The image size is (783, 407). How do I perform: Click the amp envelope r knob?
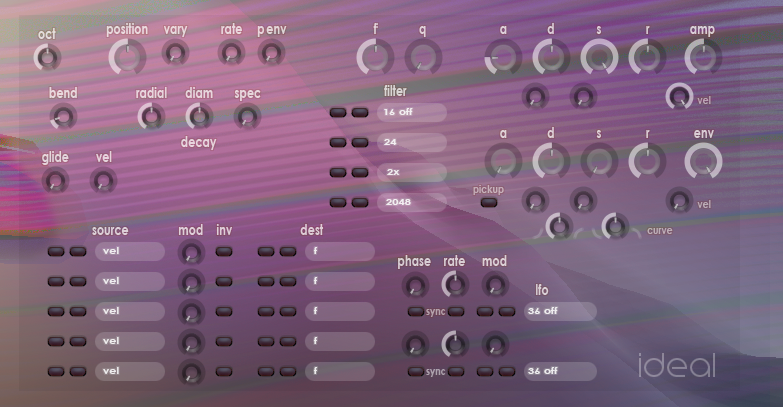647,56
